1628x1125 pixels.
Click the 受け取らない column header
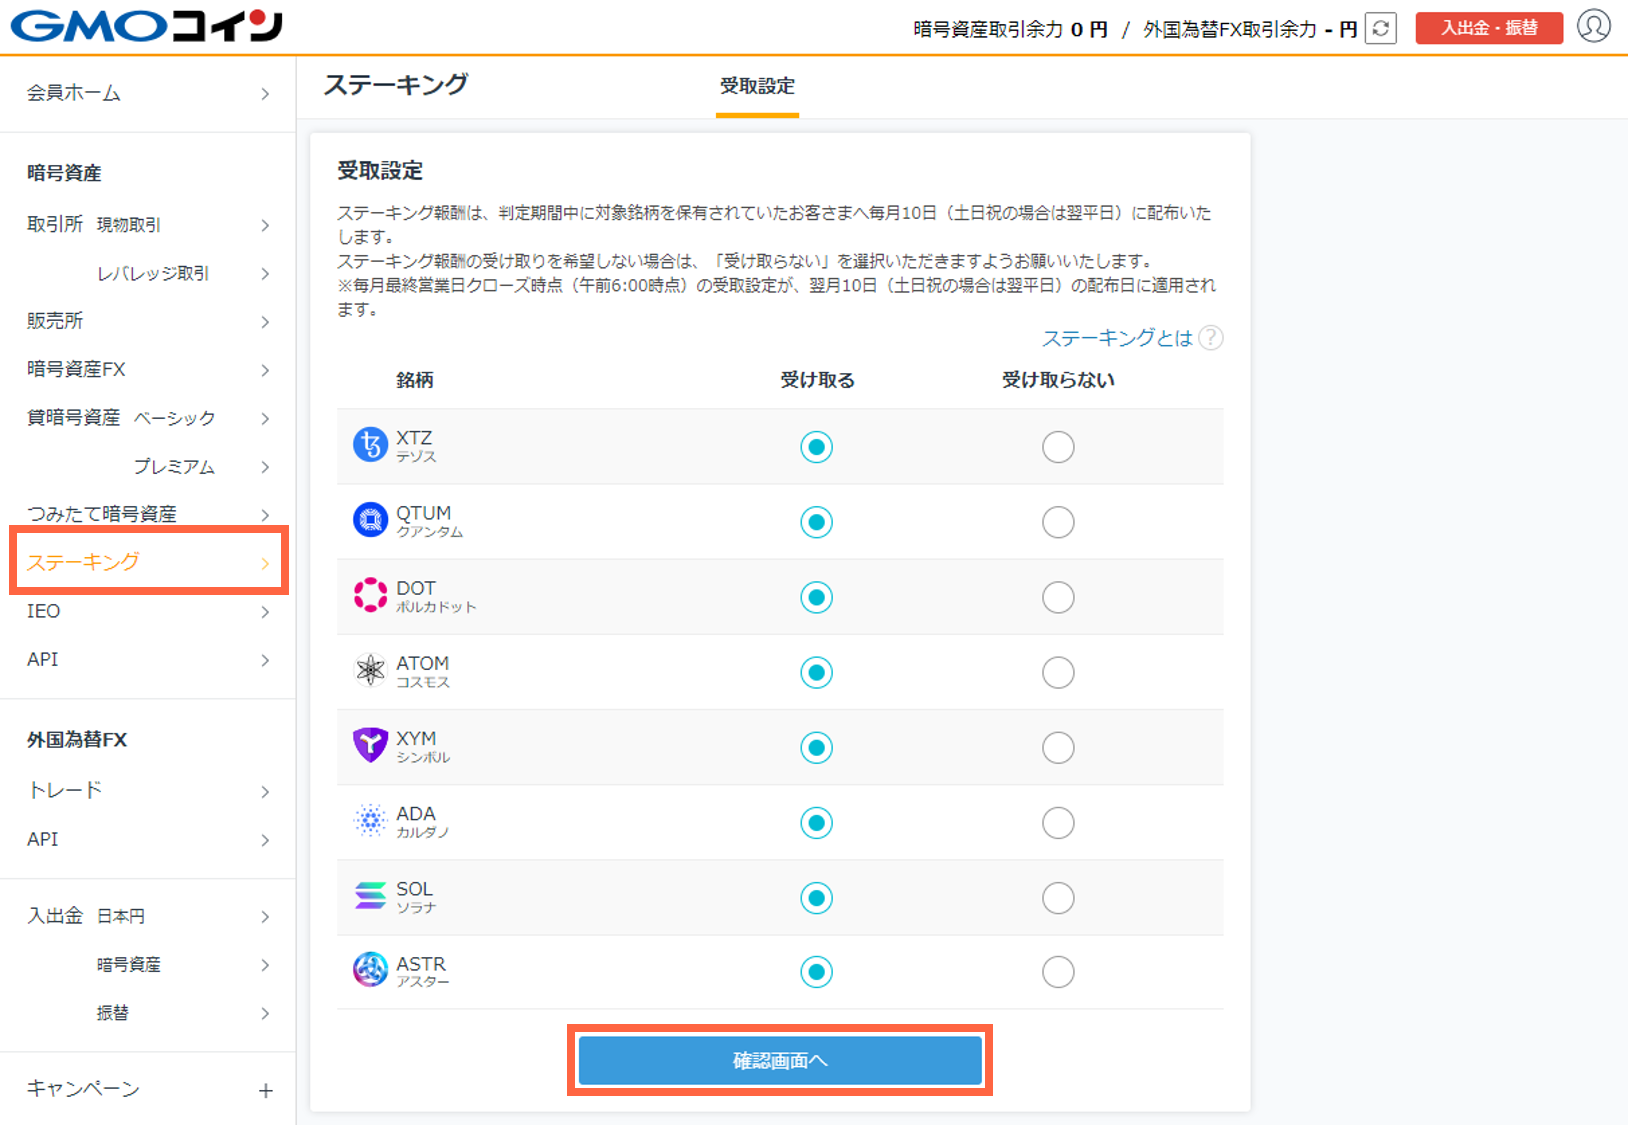[1058, 380]
